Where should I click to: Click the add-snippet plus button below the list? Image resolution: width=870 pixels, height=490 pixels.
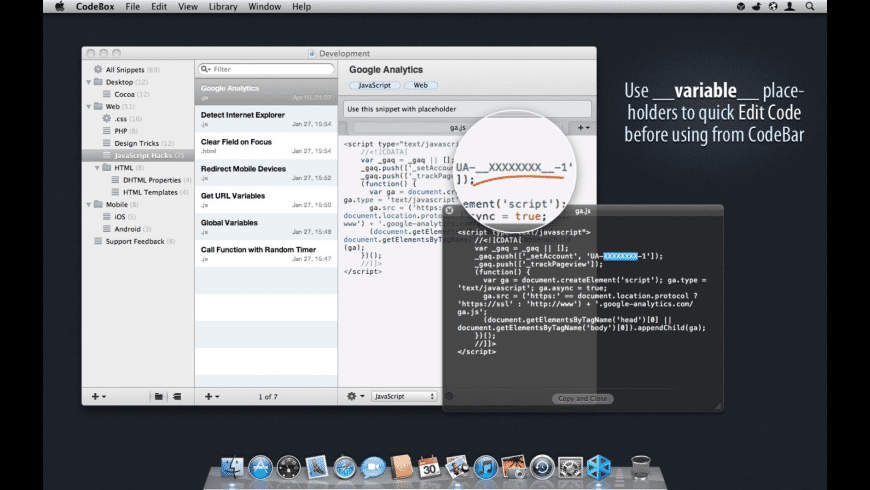point(211,396)
